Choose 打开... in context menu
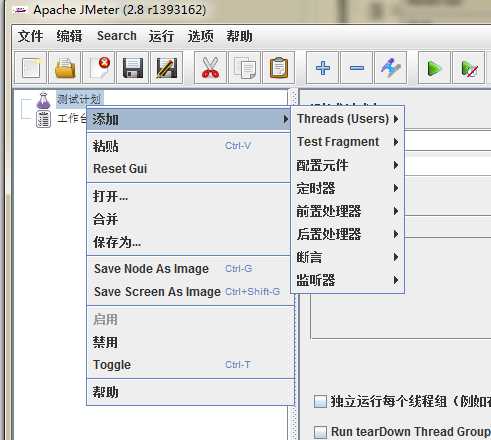Image resolution: width=491 pixels, height=440 pixels. 189,196
